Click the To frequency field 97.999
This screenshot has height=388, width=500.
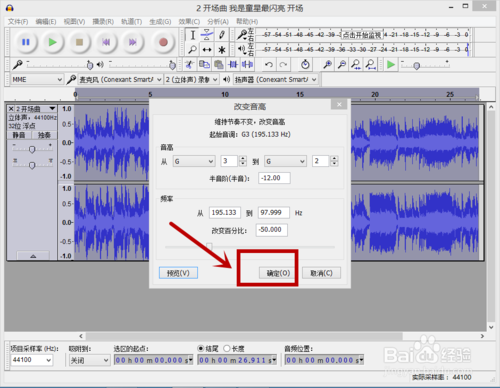tap(274, 213)
